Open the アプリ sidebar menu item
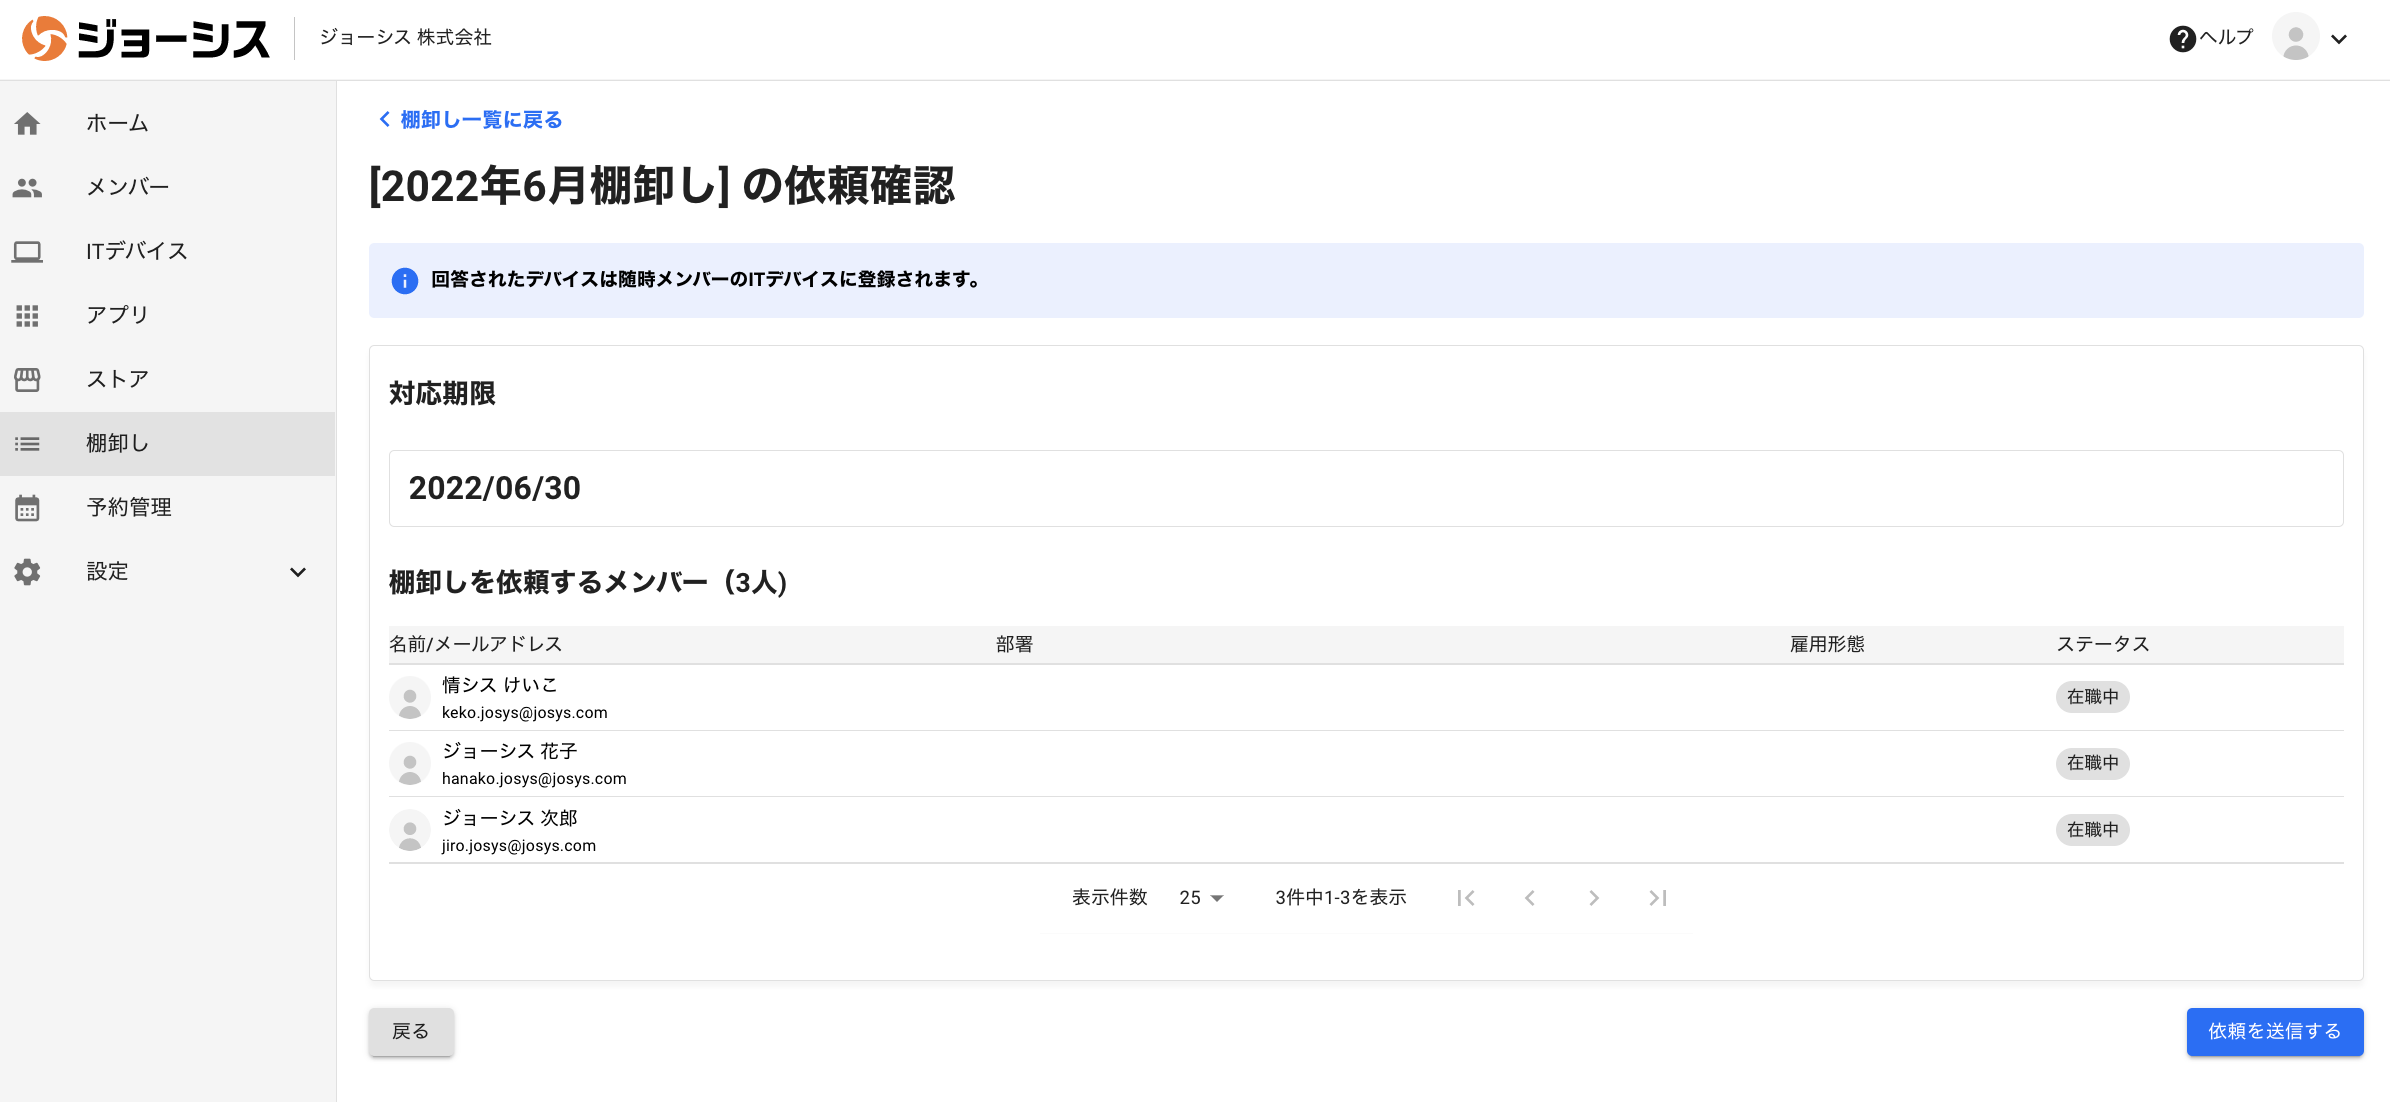2390x1102 pixels. [118, 315]
